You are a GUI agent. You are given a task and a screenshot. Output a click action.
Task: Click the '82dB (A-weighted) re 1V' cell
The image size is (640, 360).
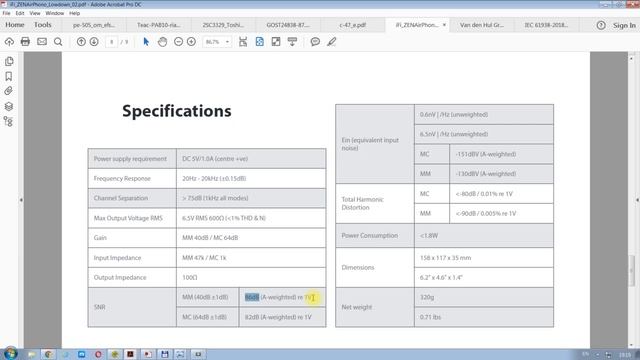tap(282, 317)
